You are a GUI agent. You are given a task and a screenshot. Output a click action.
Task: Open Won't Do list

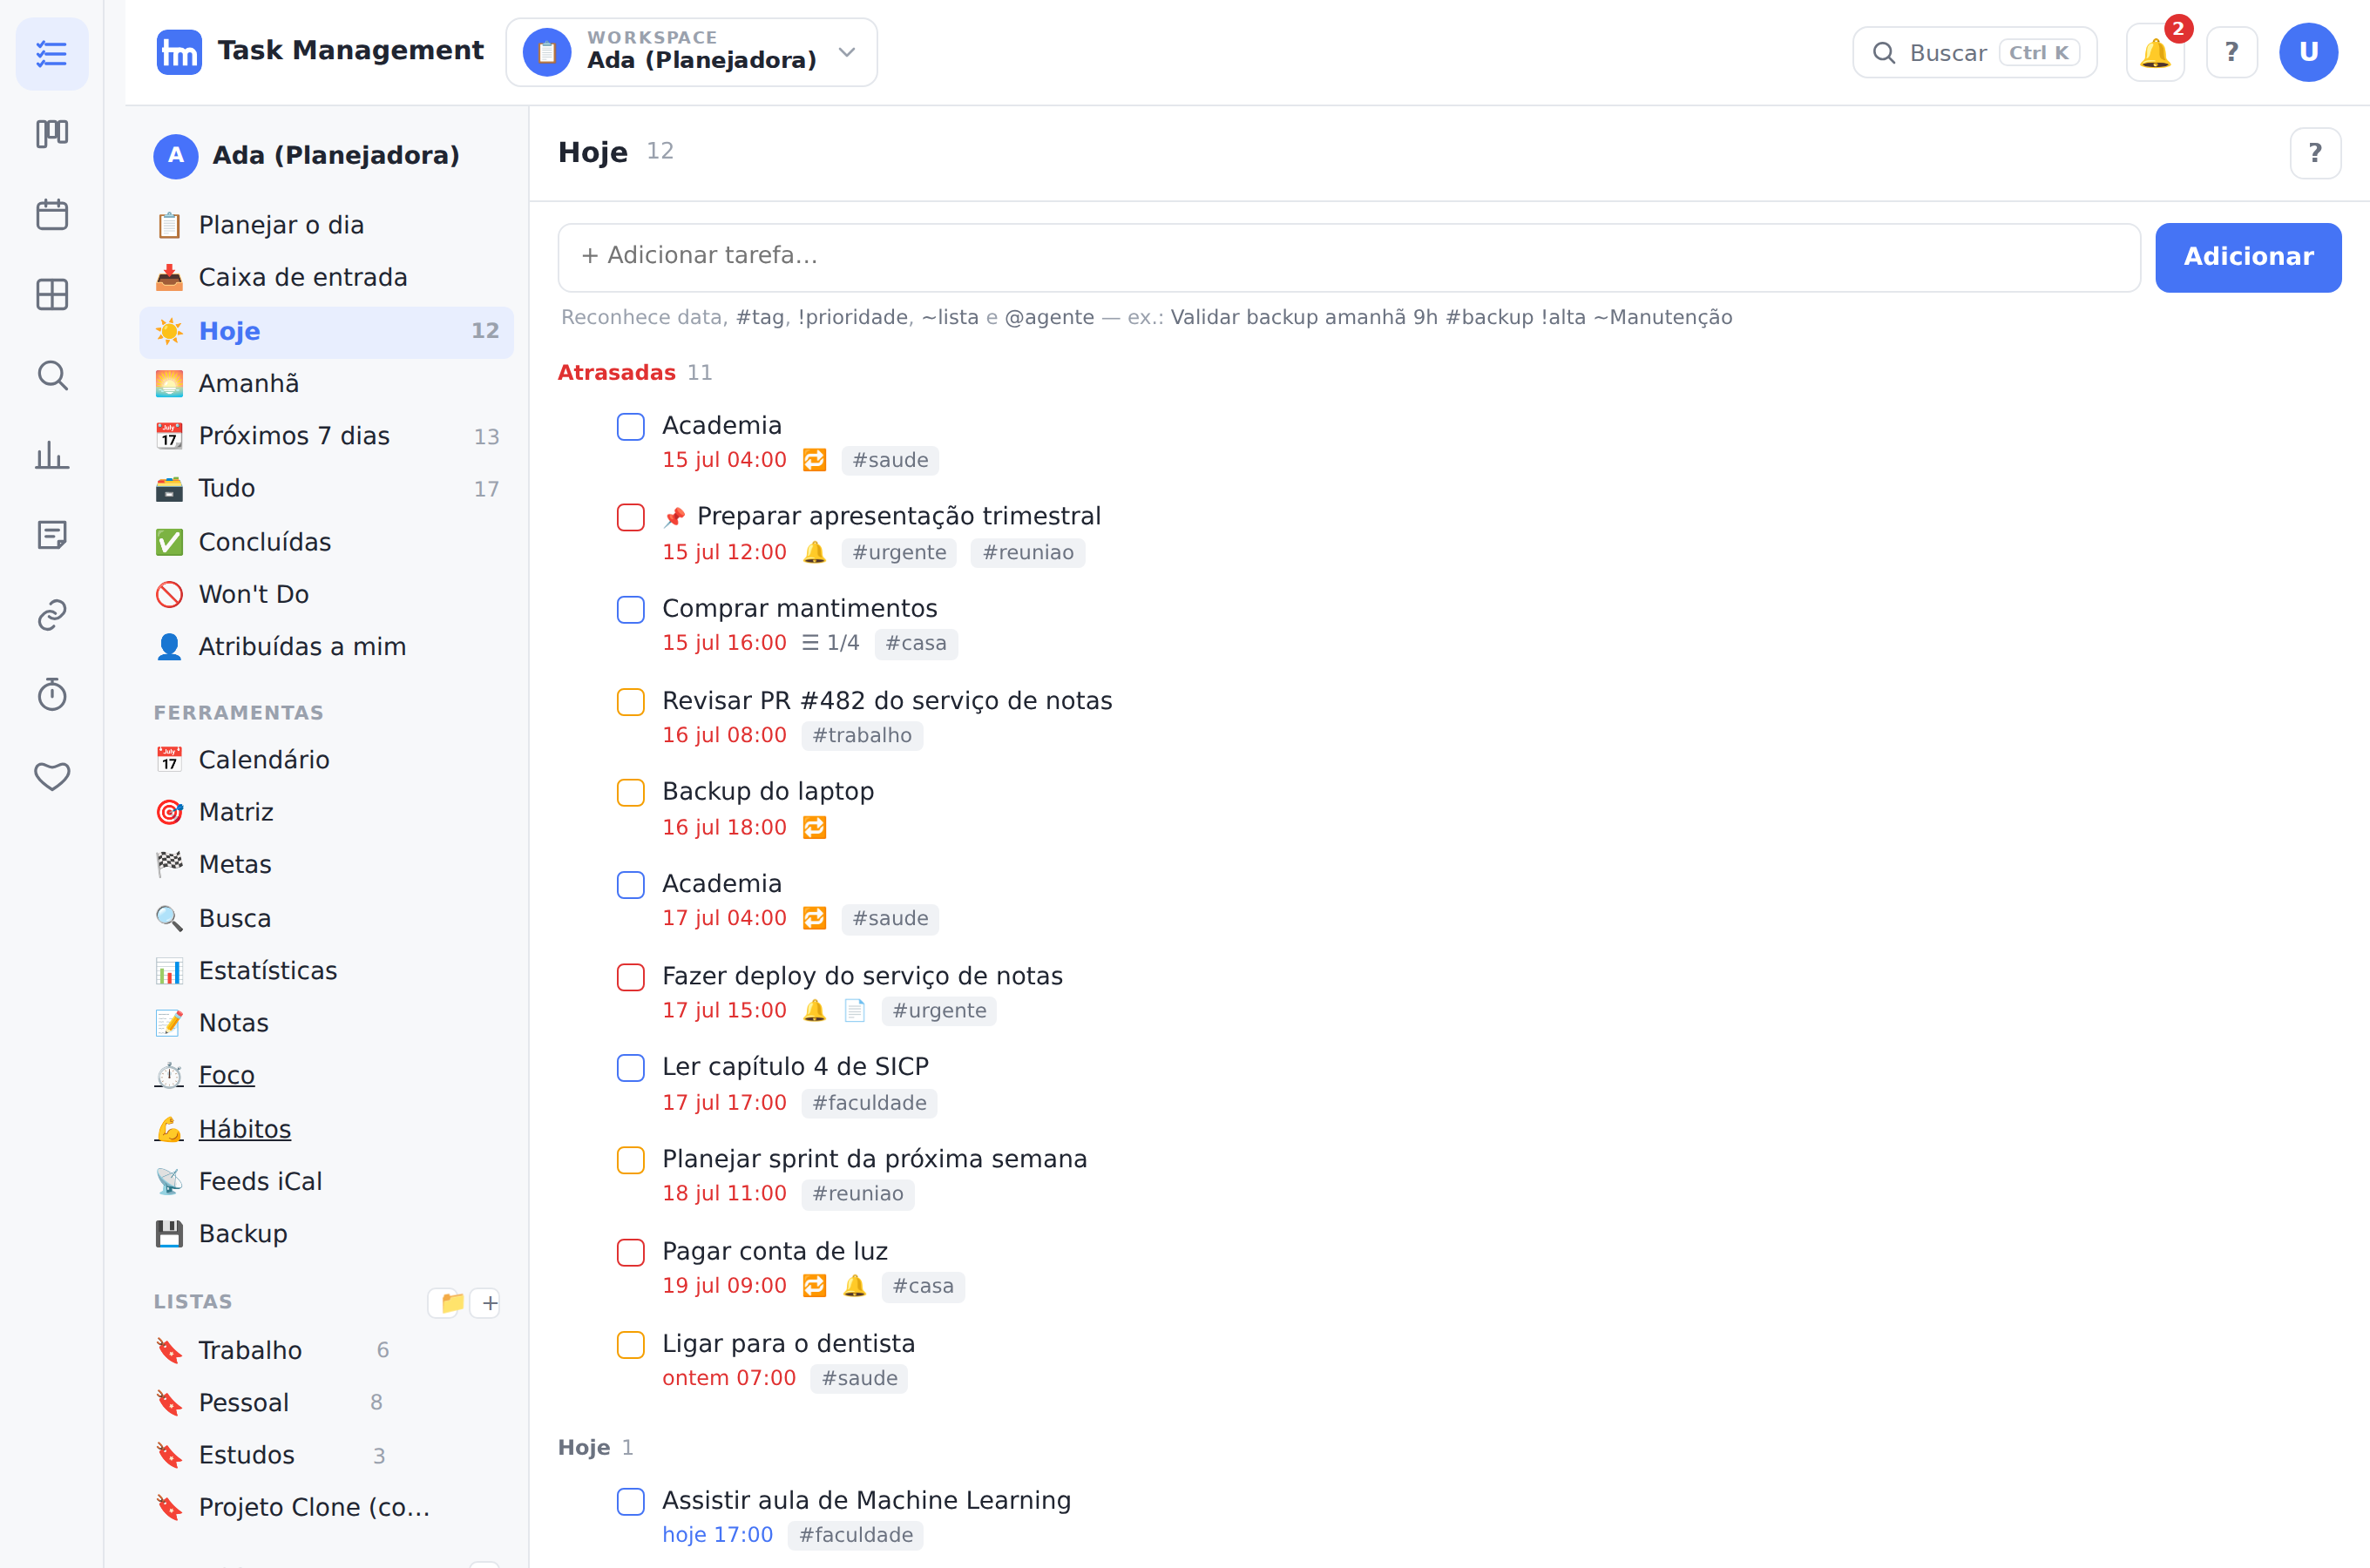tap(326, 594)
